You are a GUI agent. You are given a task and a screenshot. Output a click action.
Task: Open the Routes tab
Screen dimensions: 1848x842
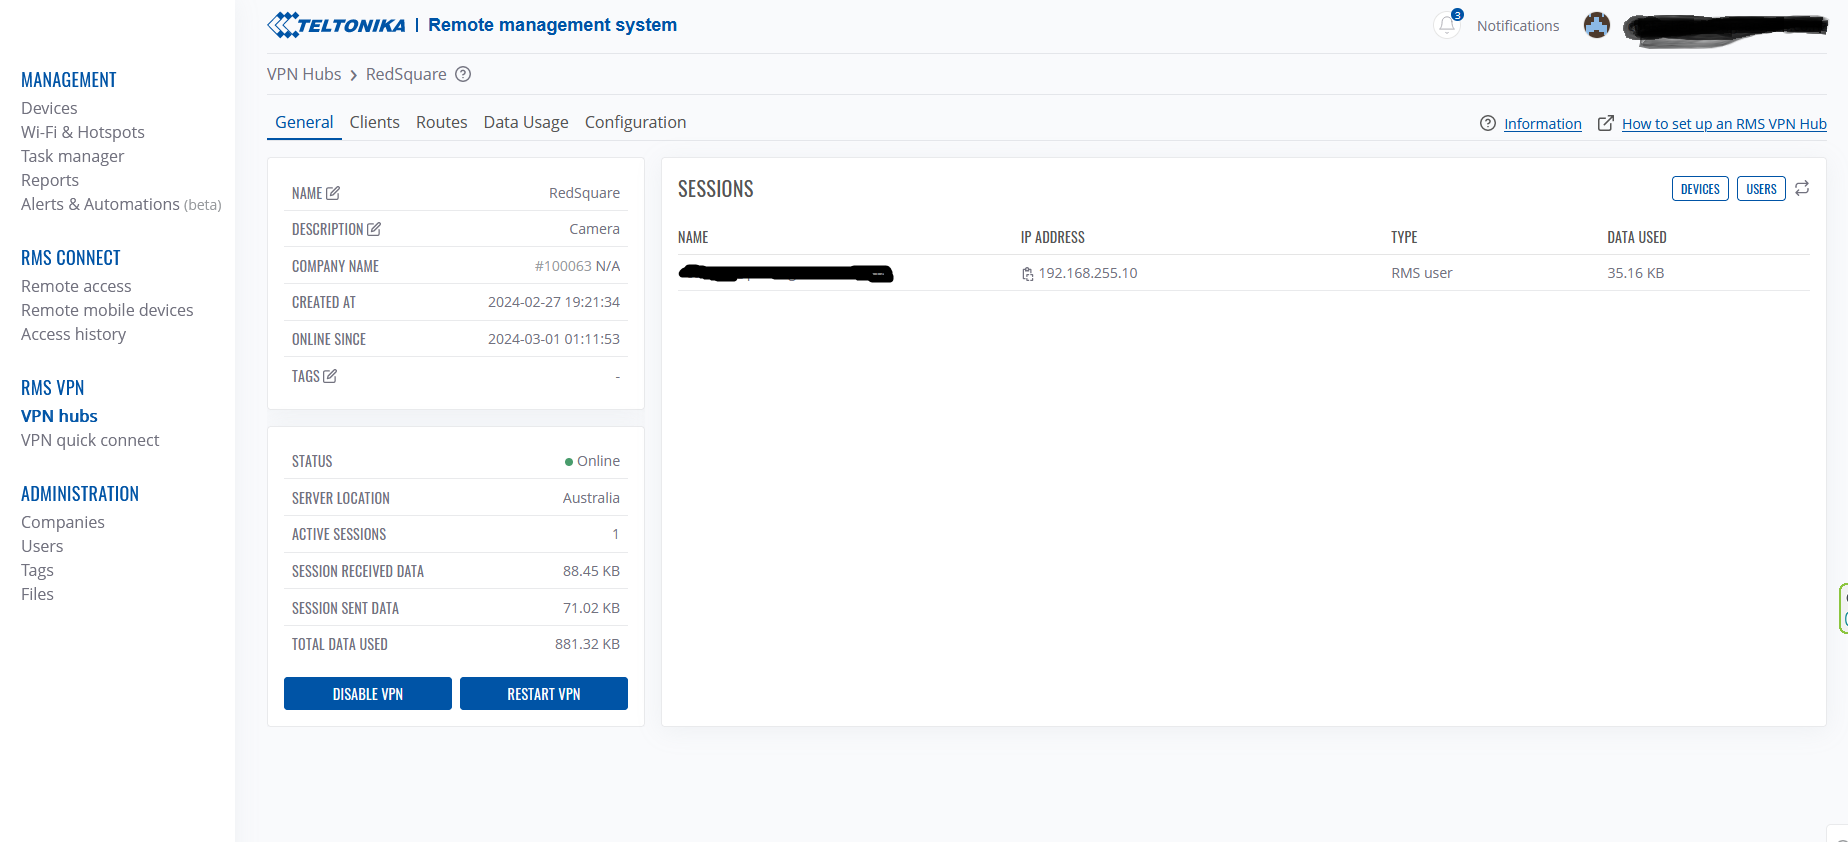click(x=442, y=122)
